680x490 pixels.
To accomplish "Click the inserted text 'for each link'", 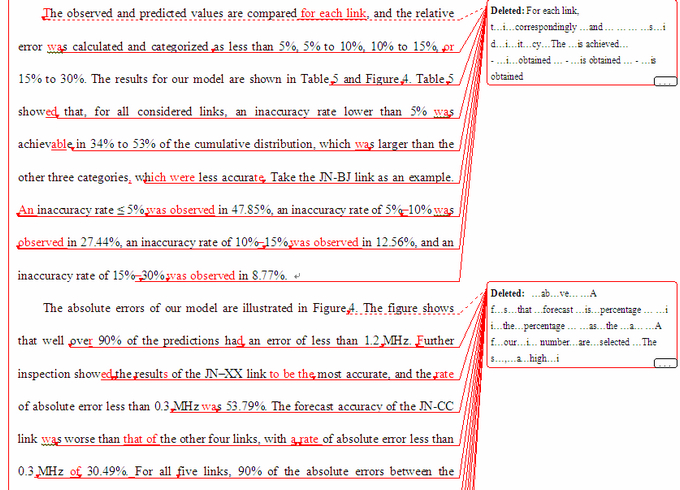I will click(335, 14).
